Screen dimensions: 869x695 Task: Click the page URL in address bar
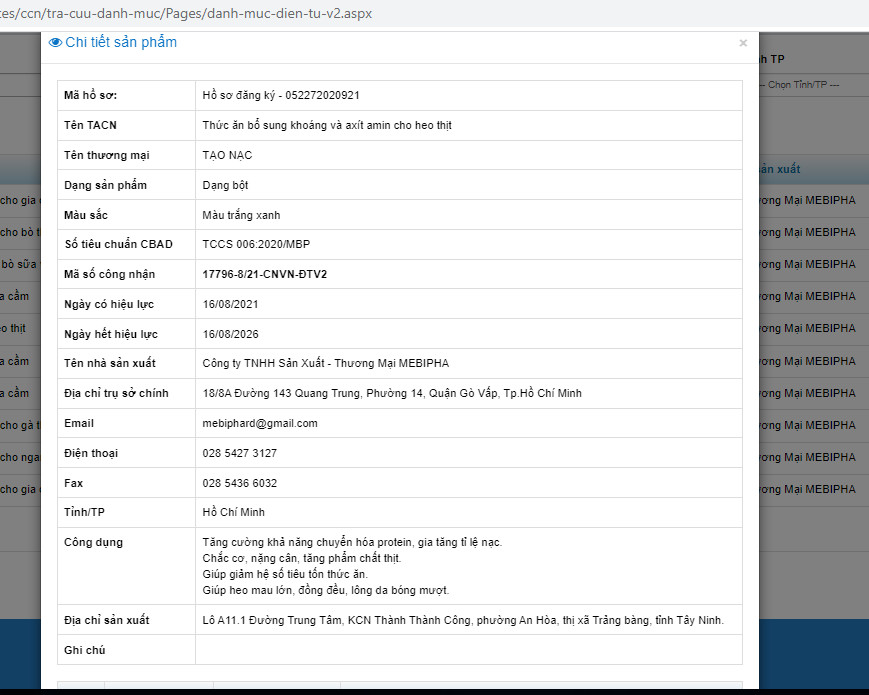185,13
